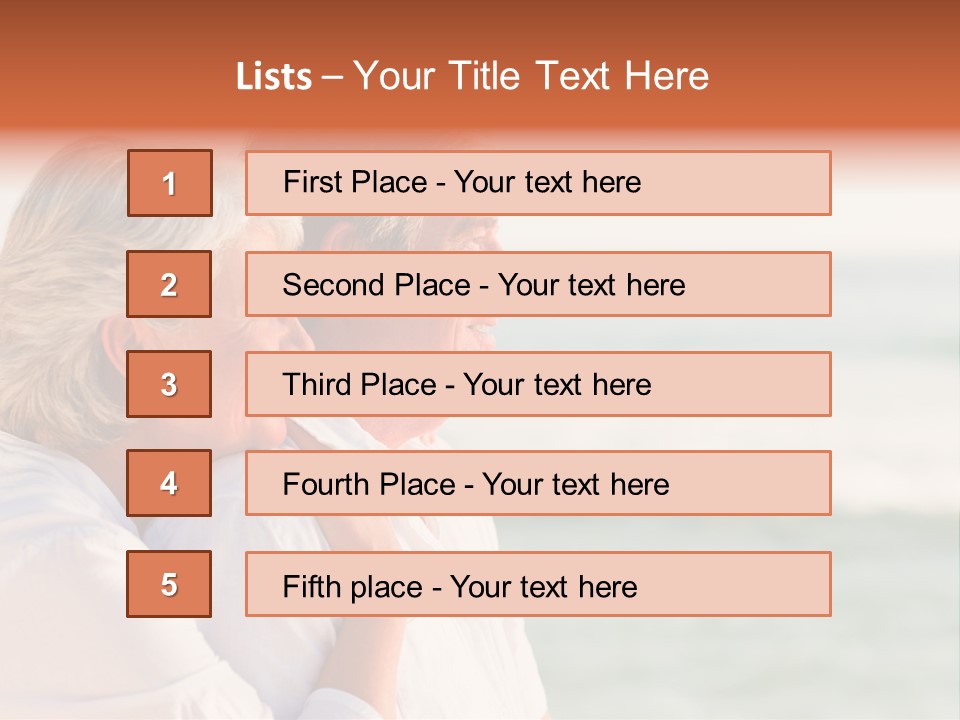Image resolution: width=960 pixels, height=720 pixels.
Task: Click the sea background right of list
Action: coord(895,400)
